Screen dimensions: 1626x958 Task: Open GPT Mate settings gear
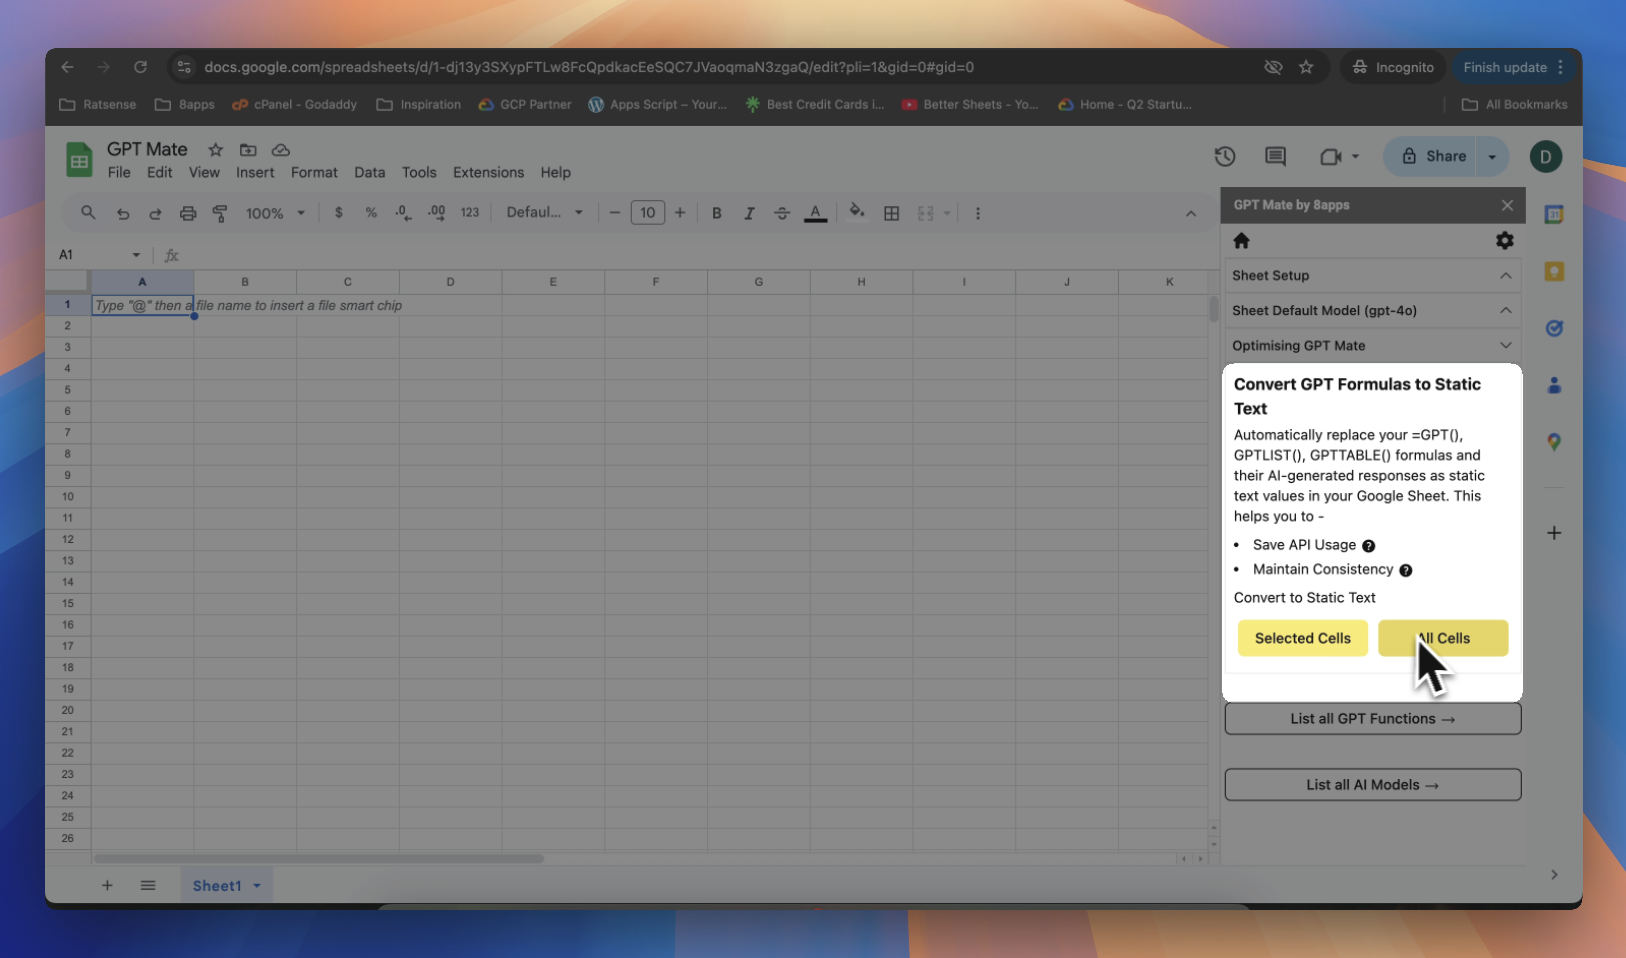click(1504, 241)
